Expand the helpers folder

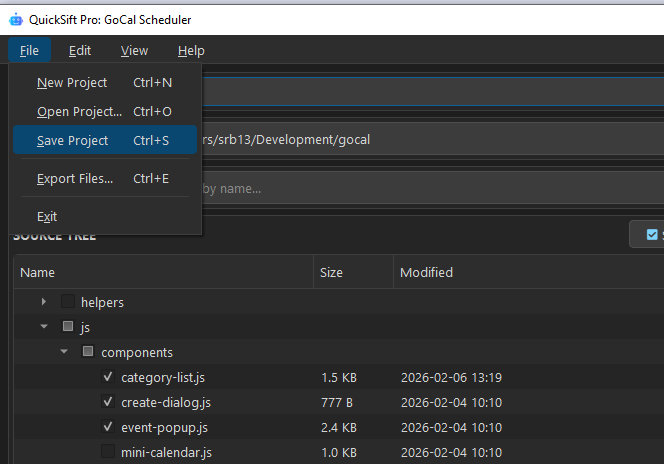click(x=43, y=302)
